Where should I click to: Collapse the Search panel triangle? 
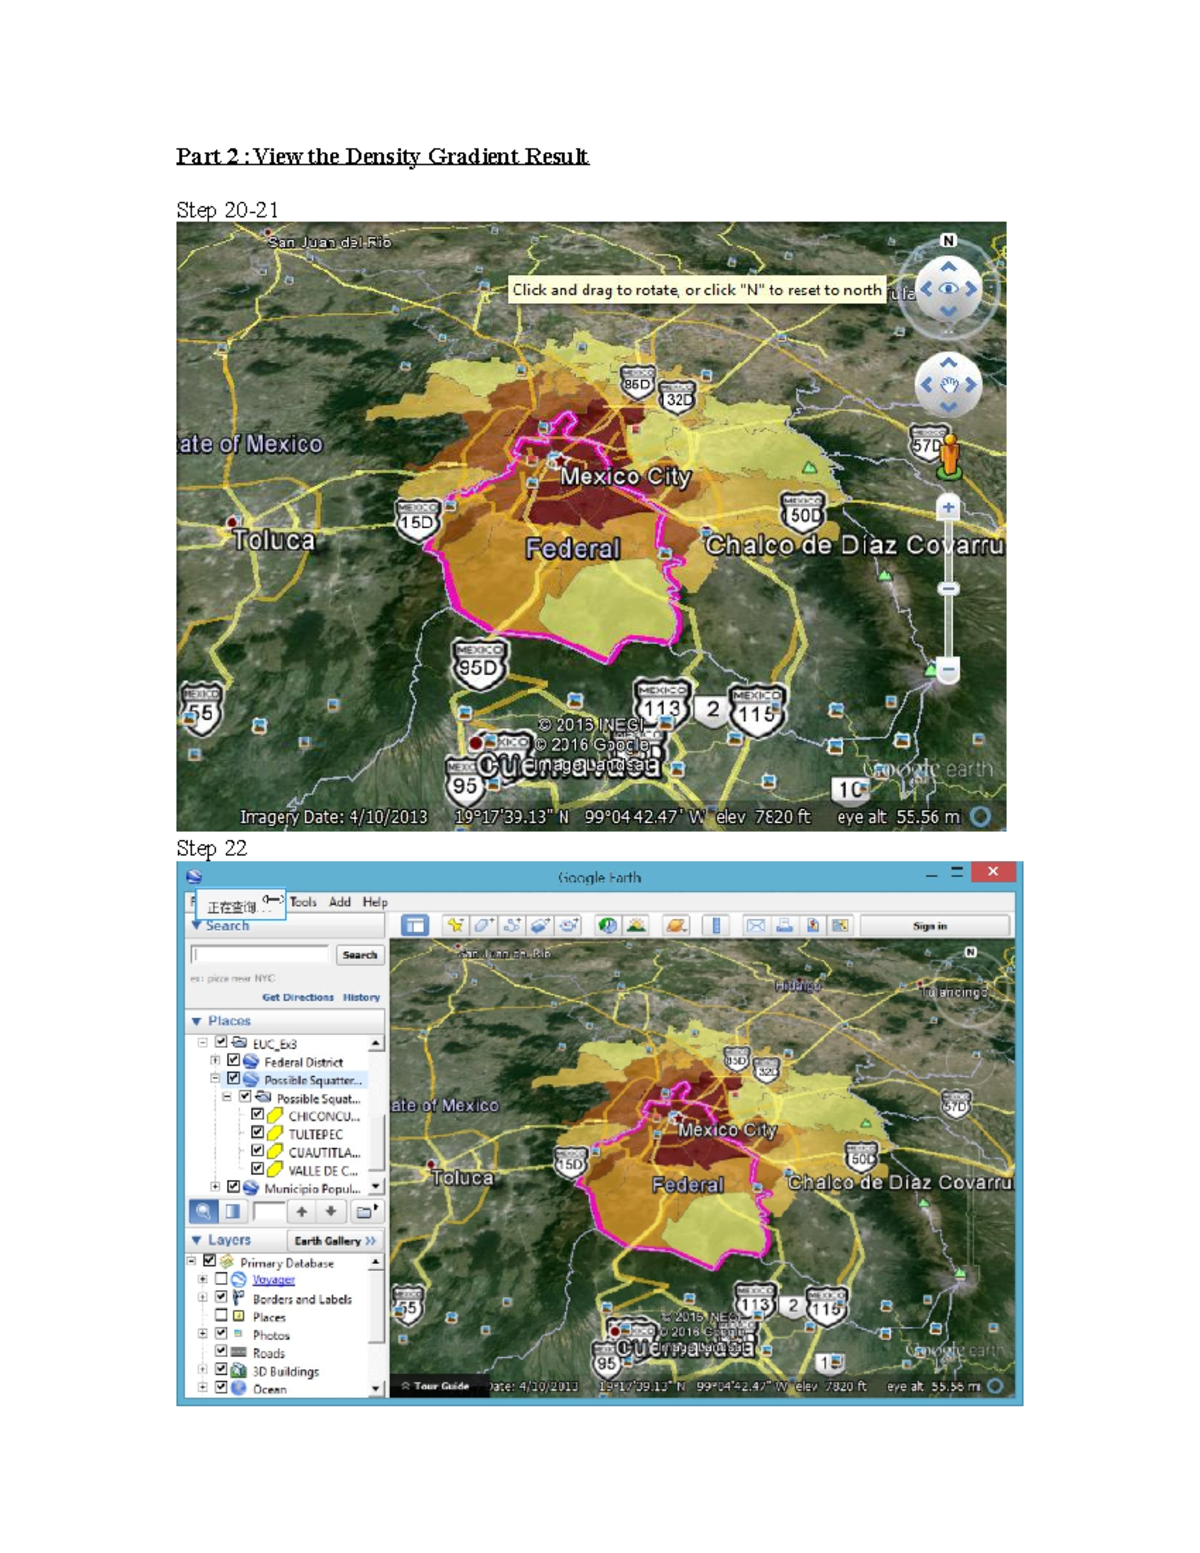coord(197,926)
